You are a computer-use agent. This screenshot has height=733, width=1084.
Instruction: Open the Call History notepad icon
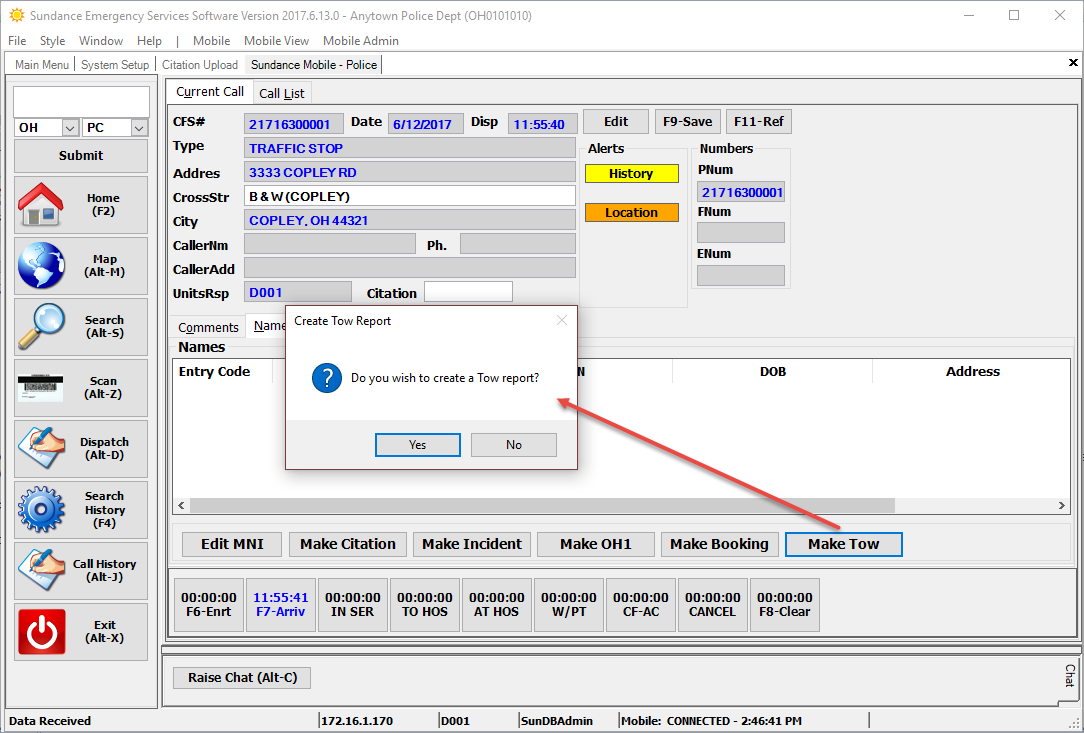point(41,570)
